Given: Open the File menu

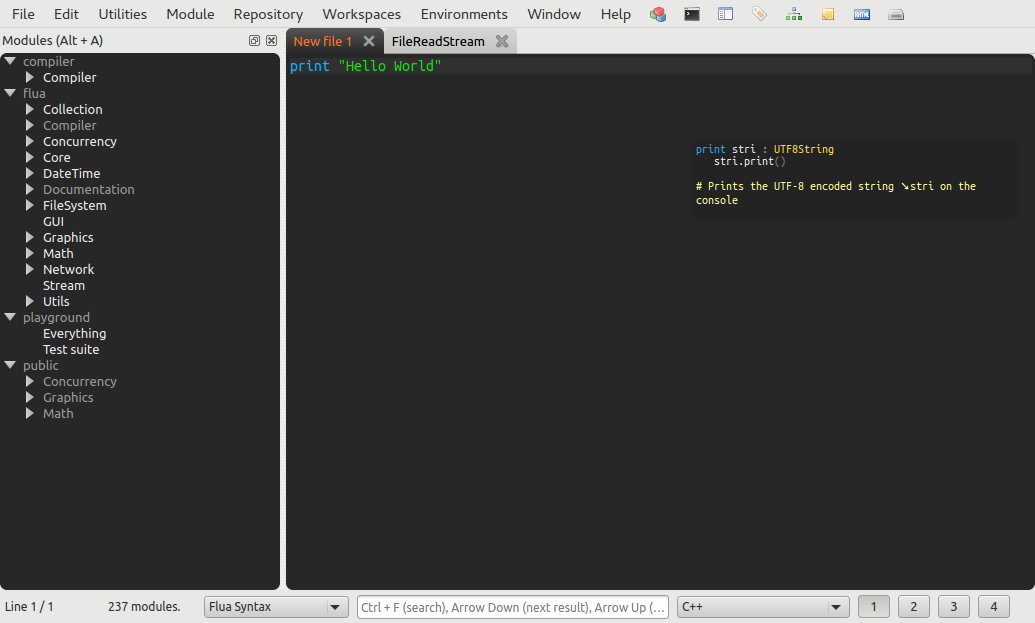Looking at the screenshot, I should pyautogui.click(x=23, y=14).
